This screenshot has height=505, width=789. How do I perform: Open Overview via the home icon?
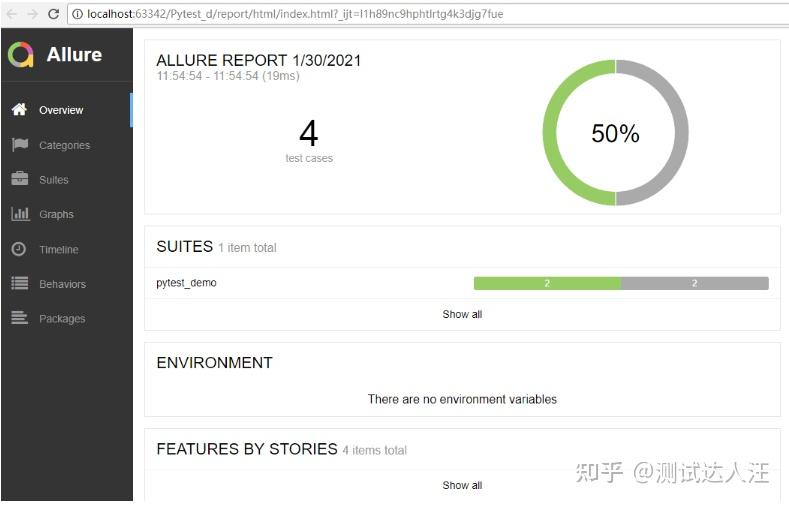tap(19, 109)
